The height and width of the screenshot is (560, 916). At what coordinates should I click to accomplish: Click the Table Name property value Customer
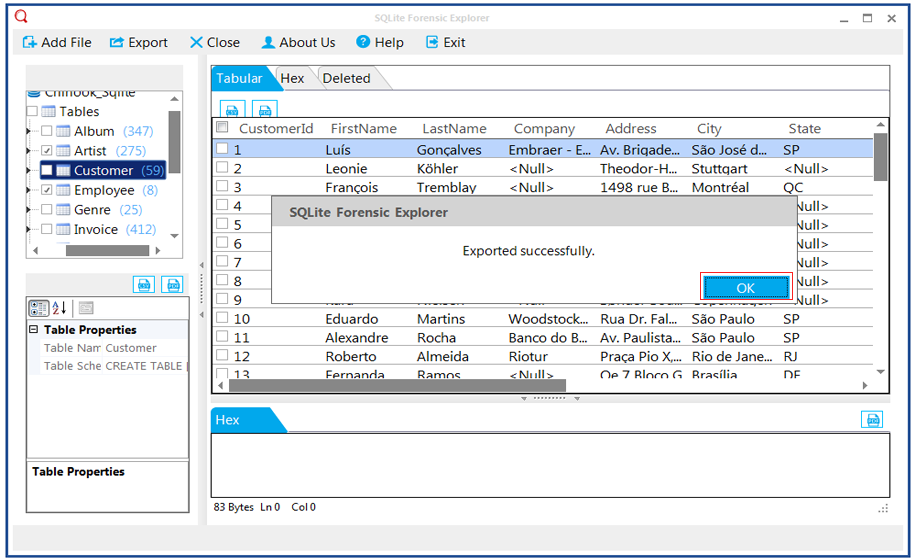pos(131,347)
